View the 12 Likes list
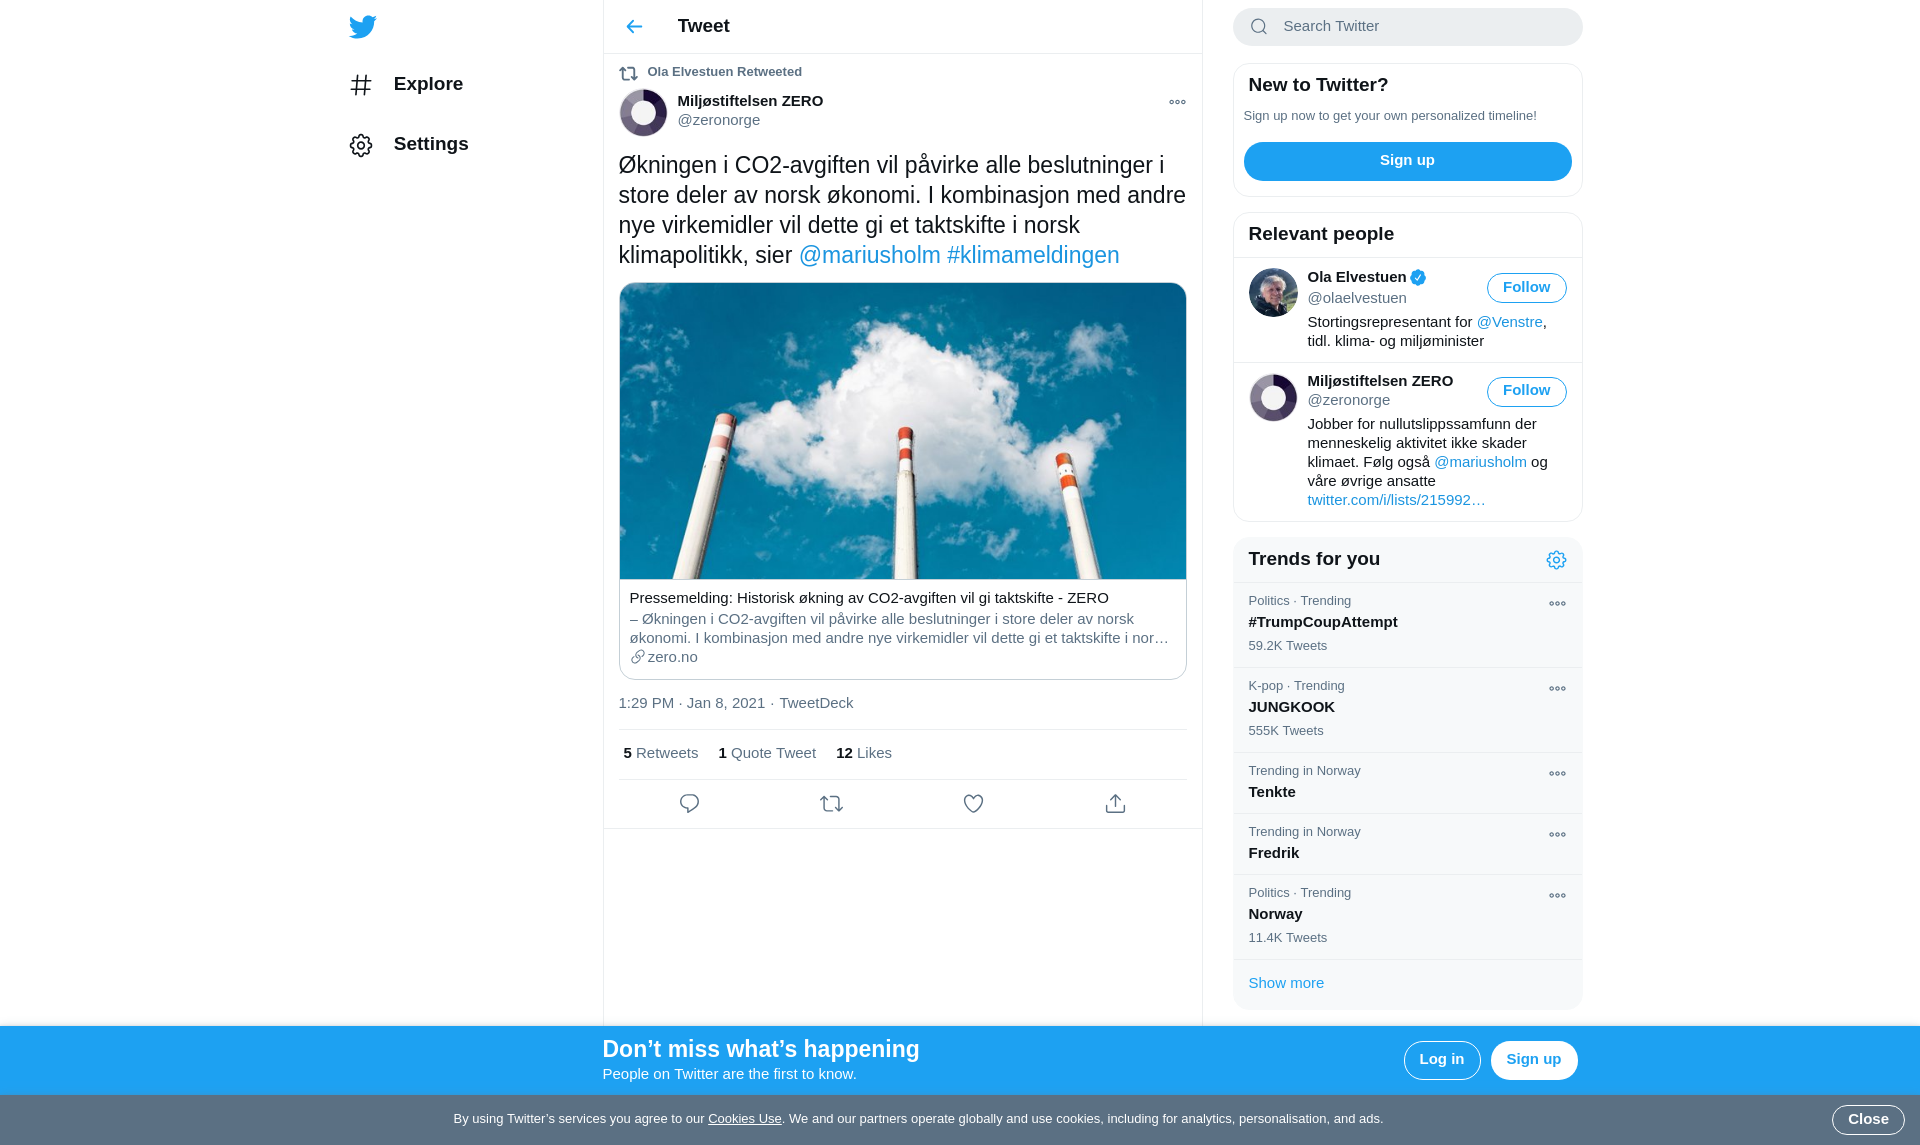The width and height of the screenshot is (1920, 1145). [863, 754]
